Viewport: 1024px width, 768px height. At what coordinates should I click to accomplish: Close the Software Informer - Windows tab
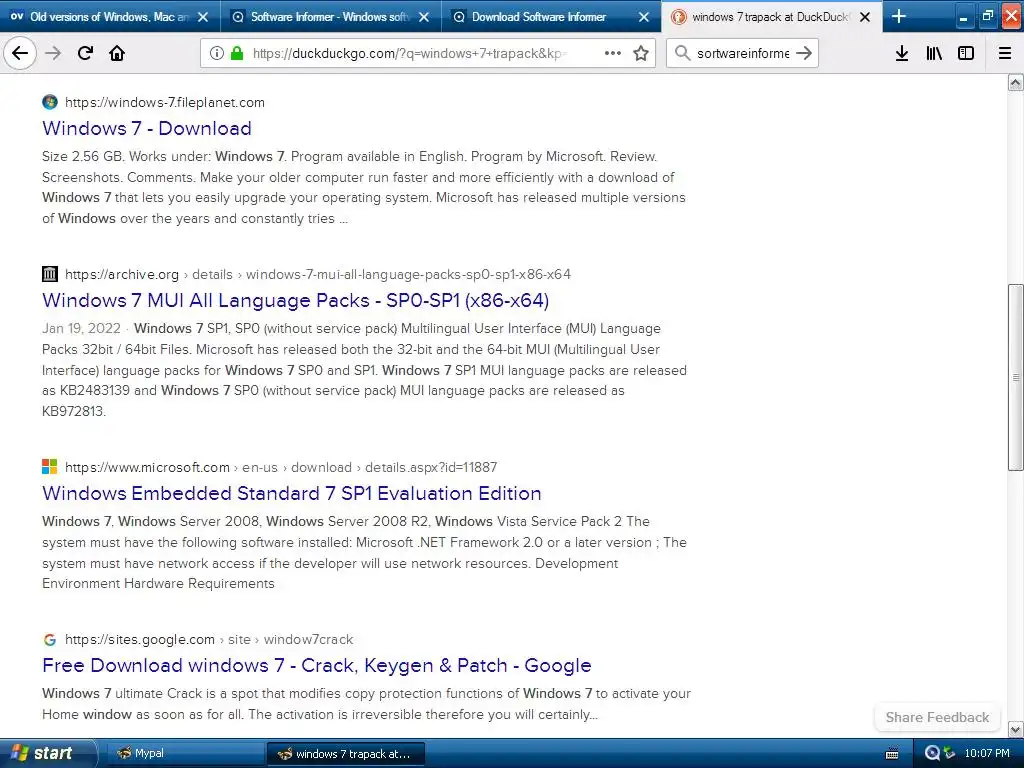point(424,17)
